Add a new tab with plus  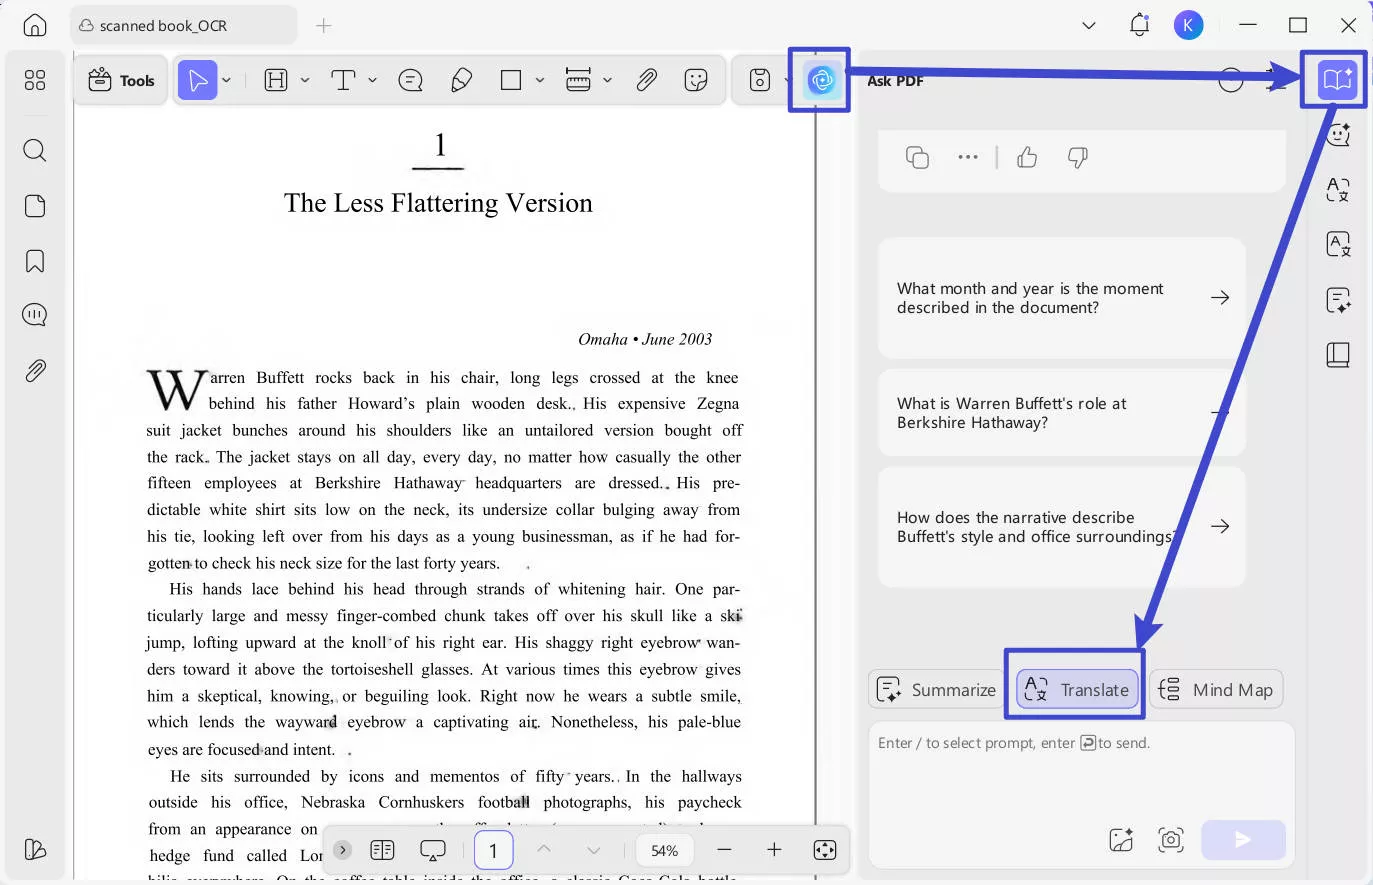point(324,25)
